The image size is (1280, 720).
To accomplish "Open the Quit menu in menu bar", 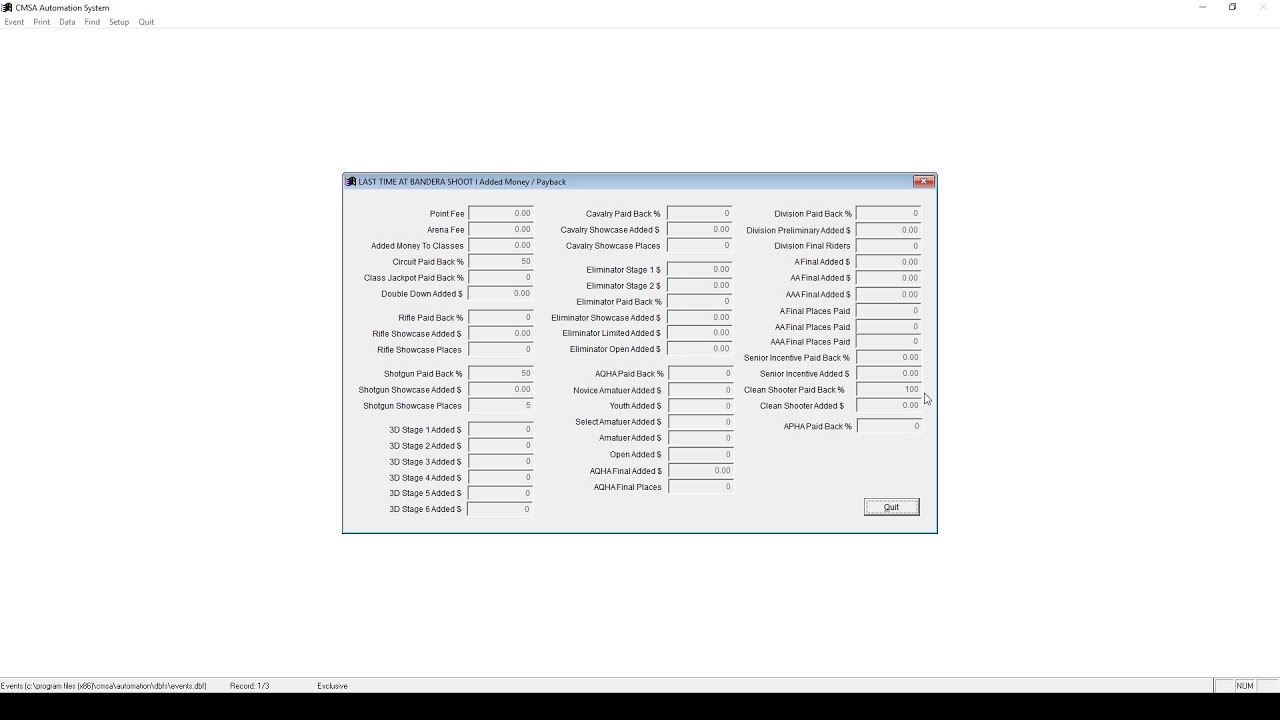I will tap(146, 22).
